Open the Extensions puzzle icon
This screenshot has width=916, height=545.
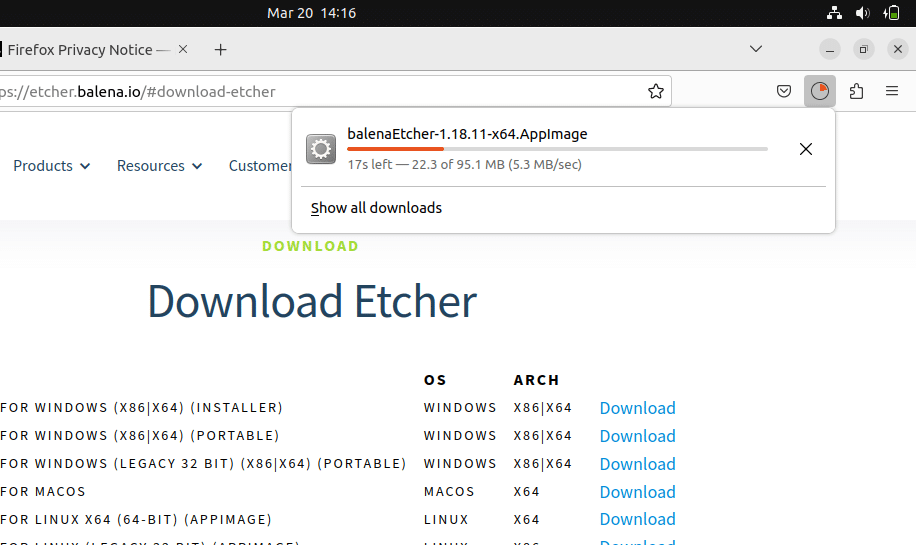[856, 91]
